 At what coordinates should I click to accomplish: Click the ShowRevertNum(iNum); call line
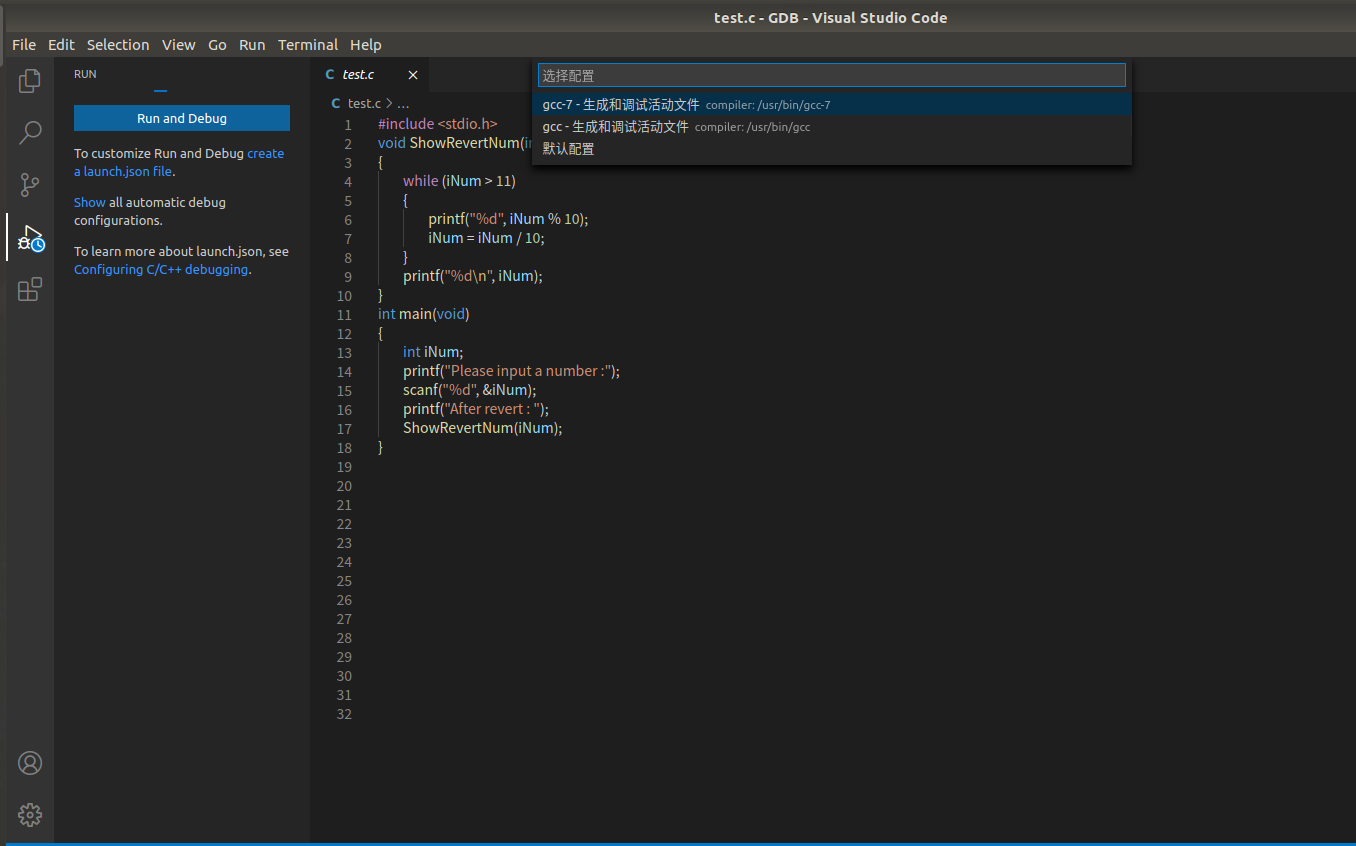coord(482,428)
